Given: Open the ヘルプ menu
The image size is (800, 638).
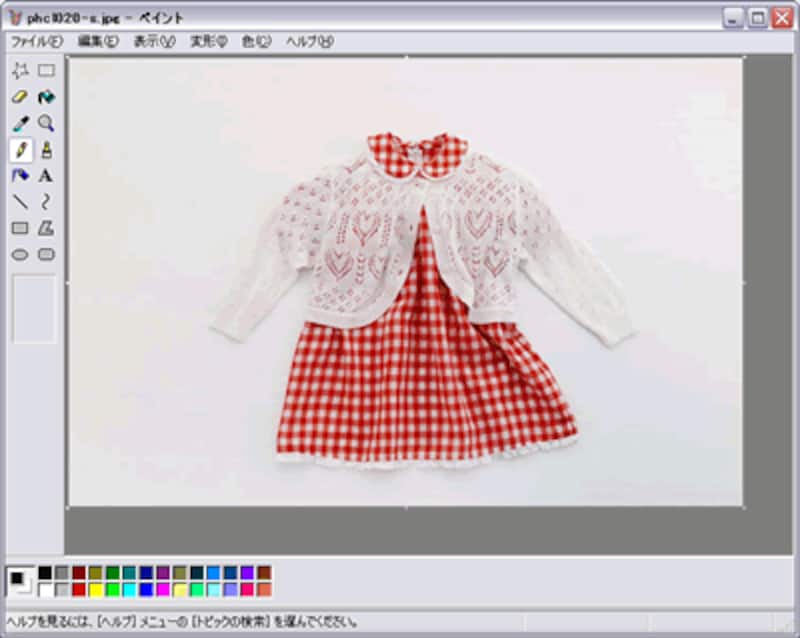Looking at the screenshot, I should 309,41.
